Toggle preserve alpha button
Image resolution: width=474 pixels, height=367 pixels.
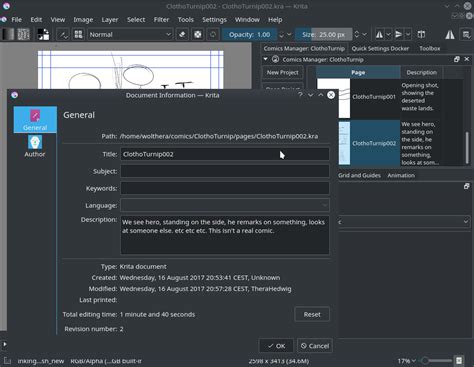(198, 34)
